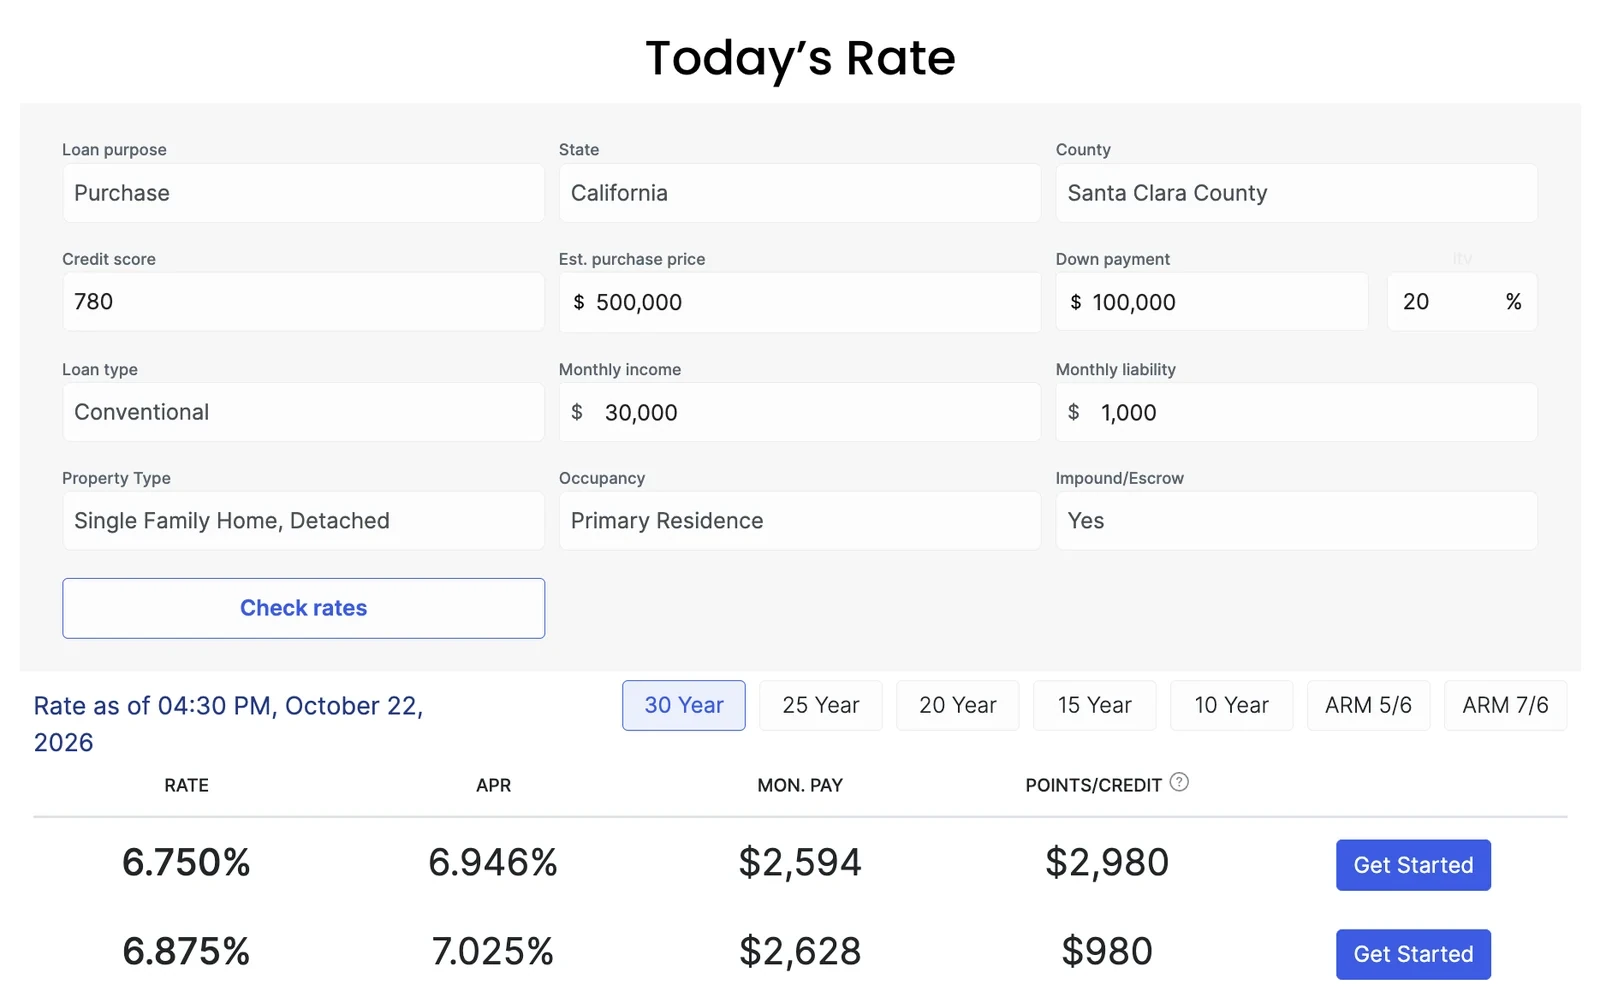The width and height of the screenshot is (1600, 1000).
Task: Open the State dropdown showing California
Action: [800, 193]
